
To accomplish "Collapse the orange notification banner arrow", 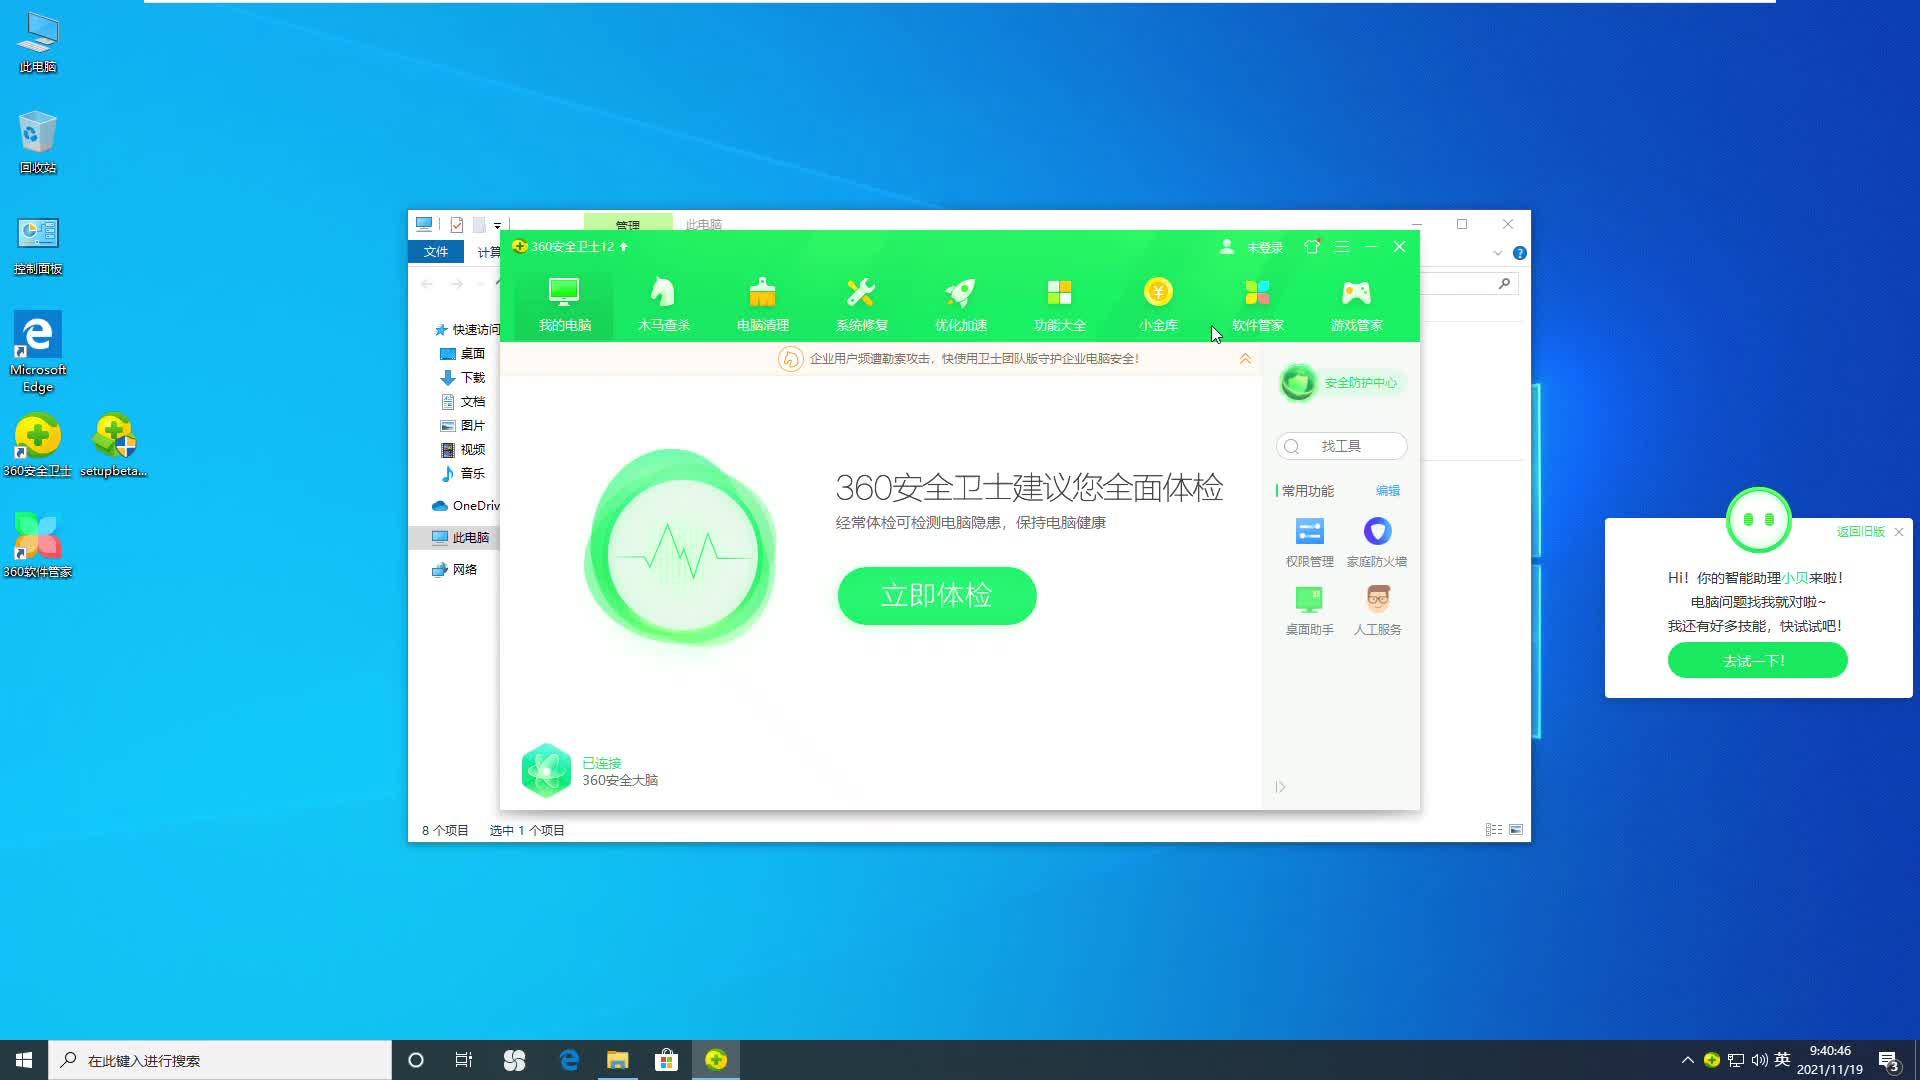I will (1245, 359).
